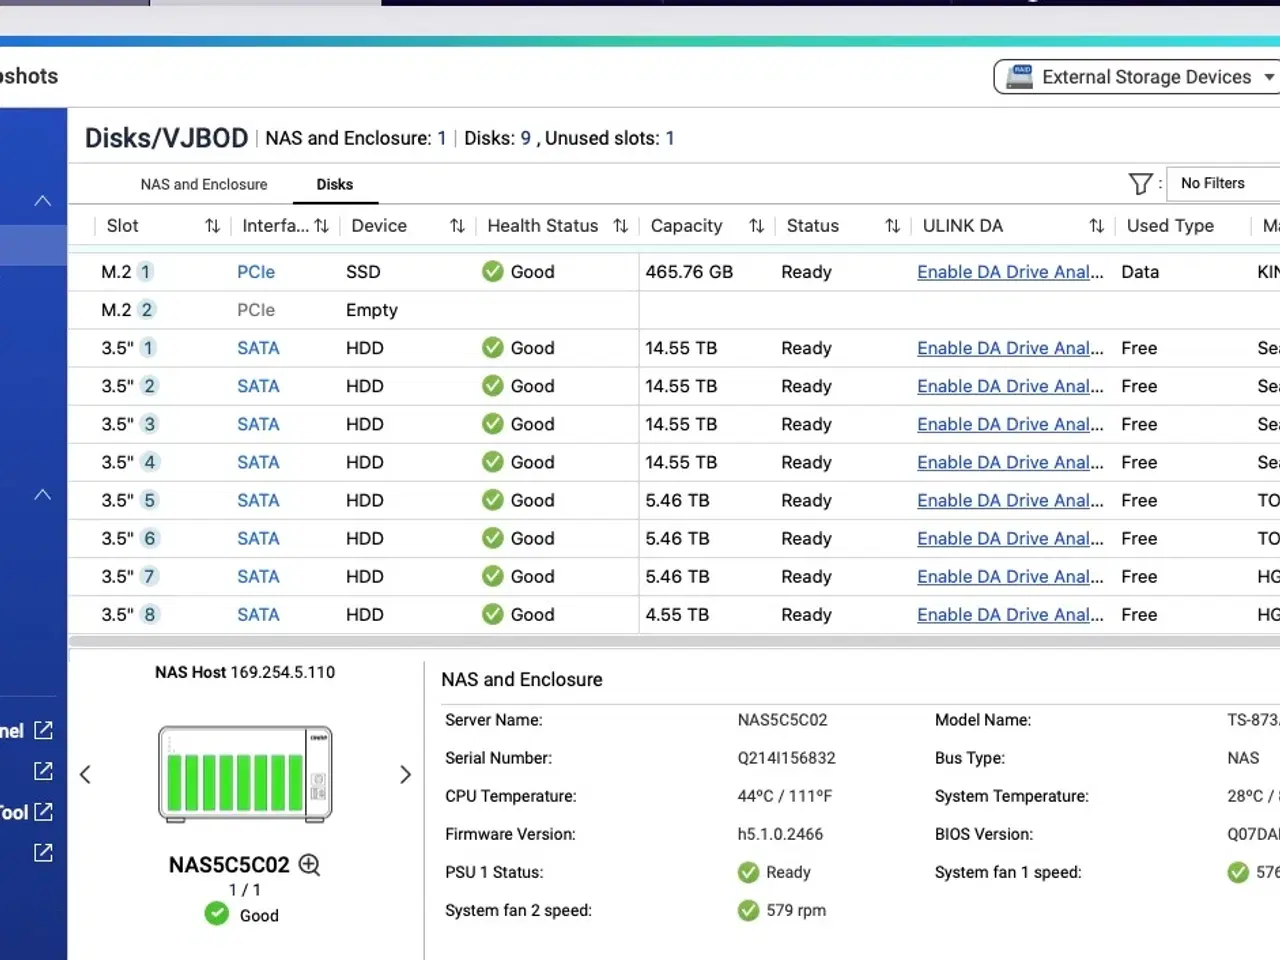
Task: Open external link icon beside 'nel'
Action: (x=43, y=730)
